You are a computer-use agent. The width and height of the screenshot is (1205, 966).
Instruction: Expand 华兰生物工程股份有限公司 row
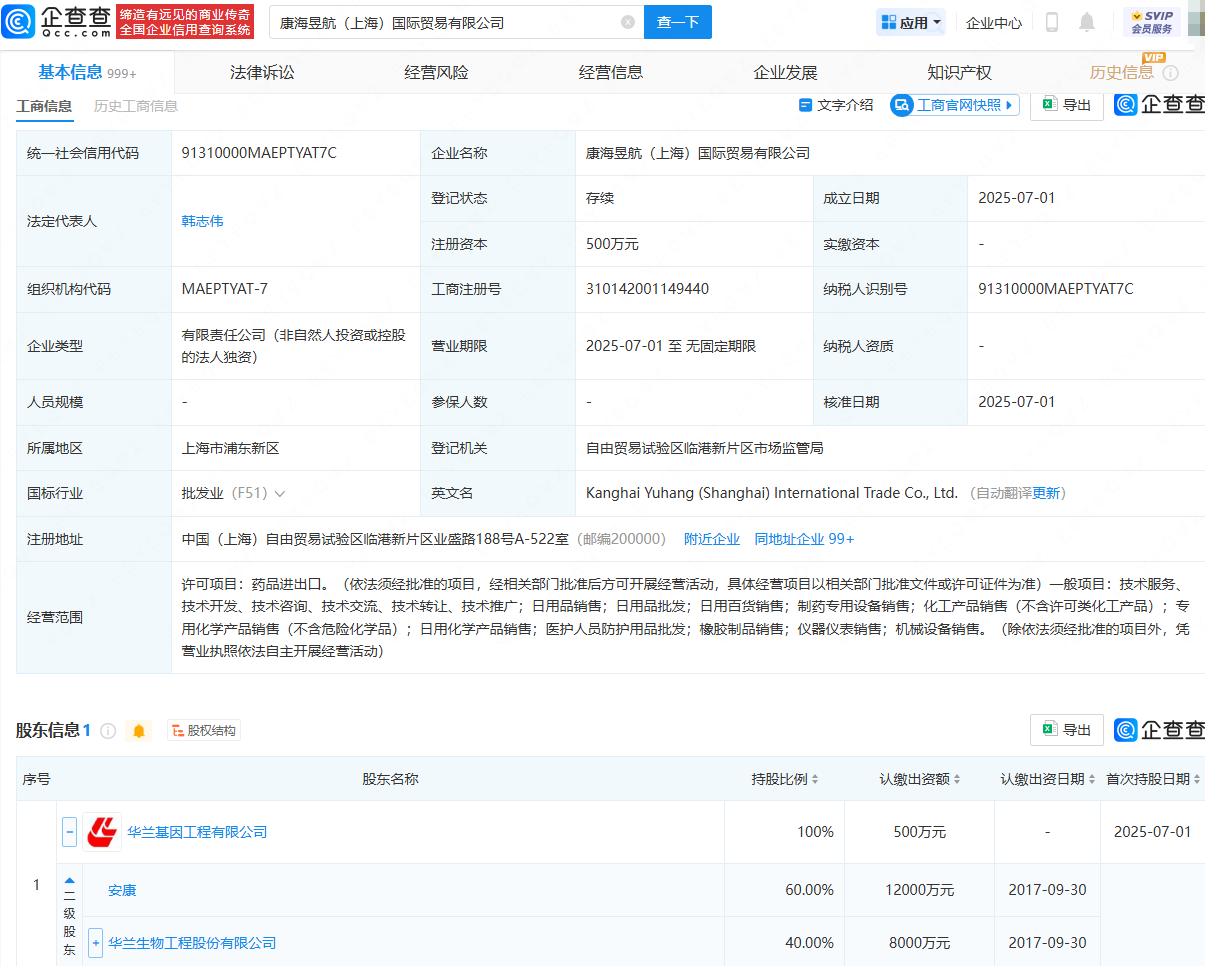(96, 943)
